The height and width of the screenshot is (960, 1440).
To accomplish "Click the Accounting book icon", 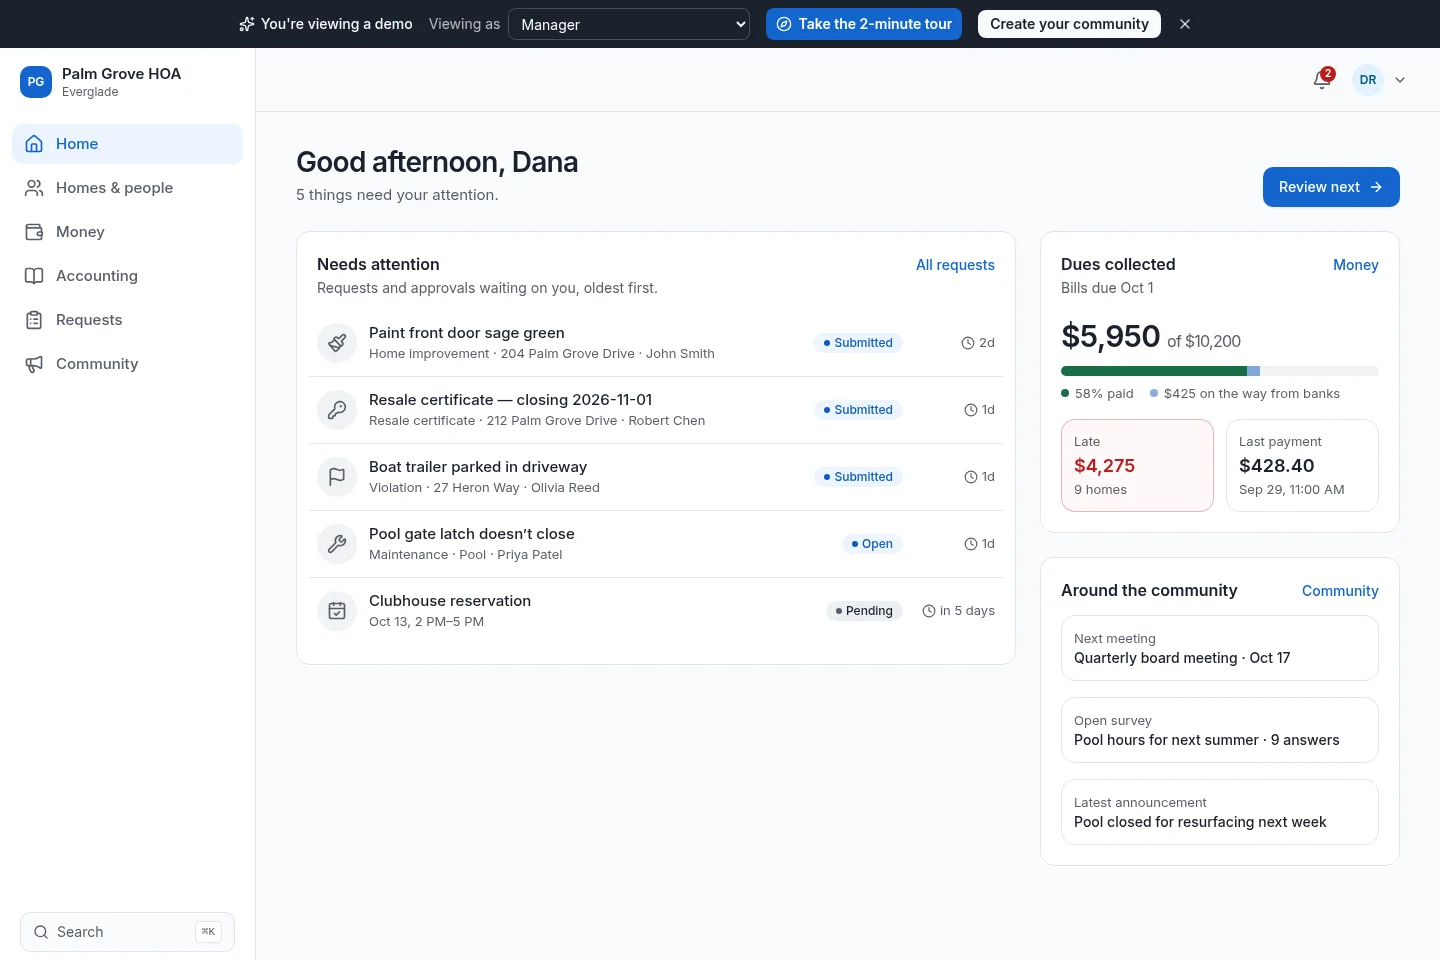I will coord(34,276).
